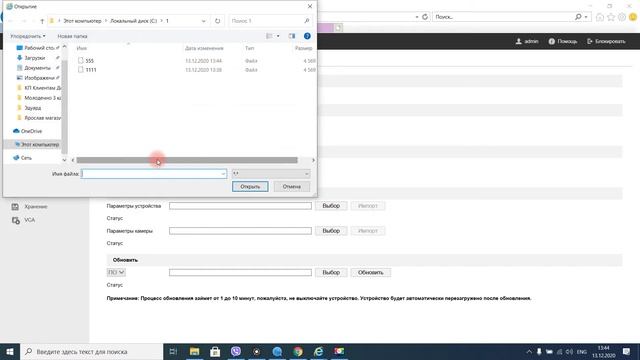Select file 1111 in the file list
The width and height of the screenshot is (640, 360).
tap(91, 70)
